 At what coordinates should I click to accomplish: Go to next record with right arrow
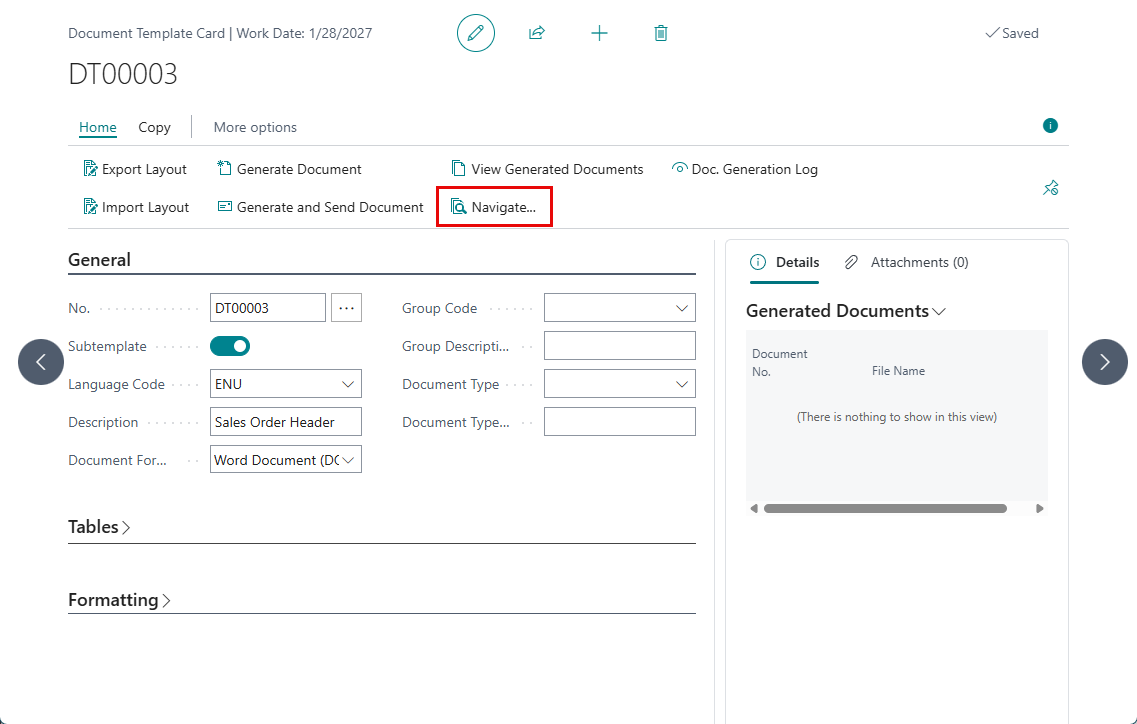click(1104, 362)
